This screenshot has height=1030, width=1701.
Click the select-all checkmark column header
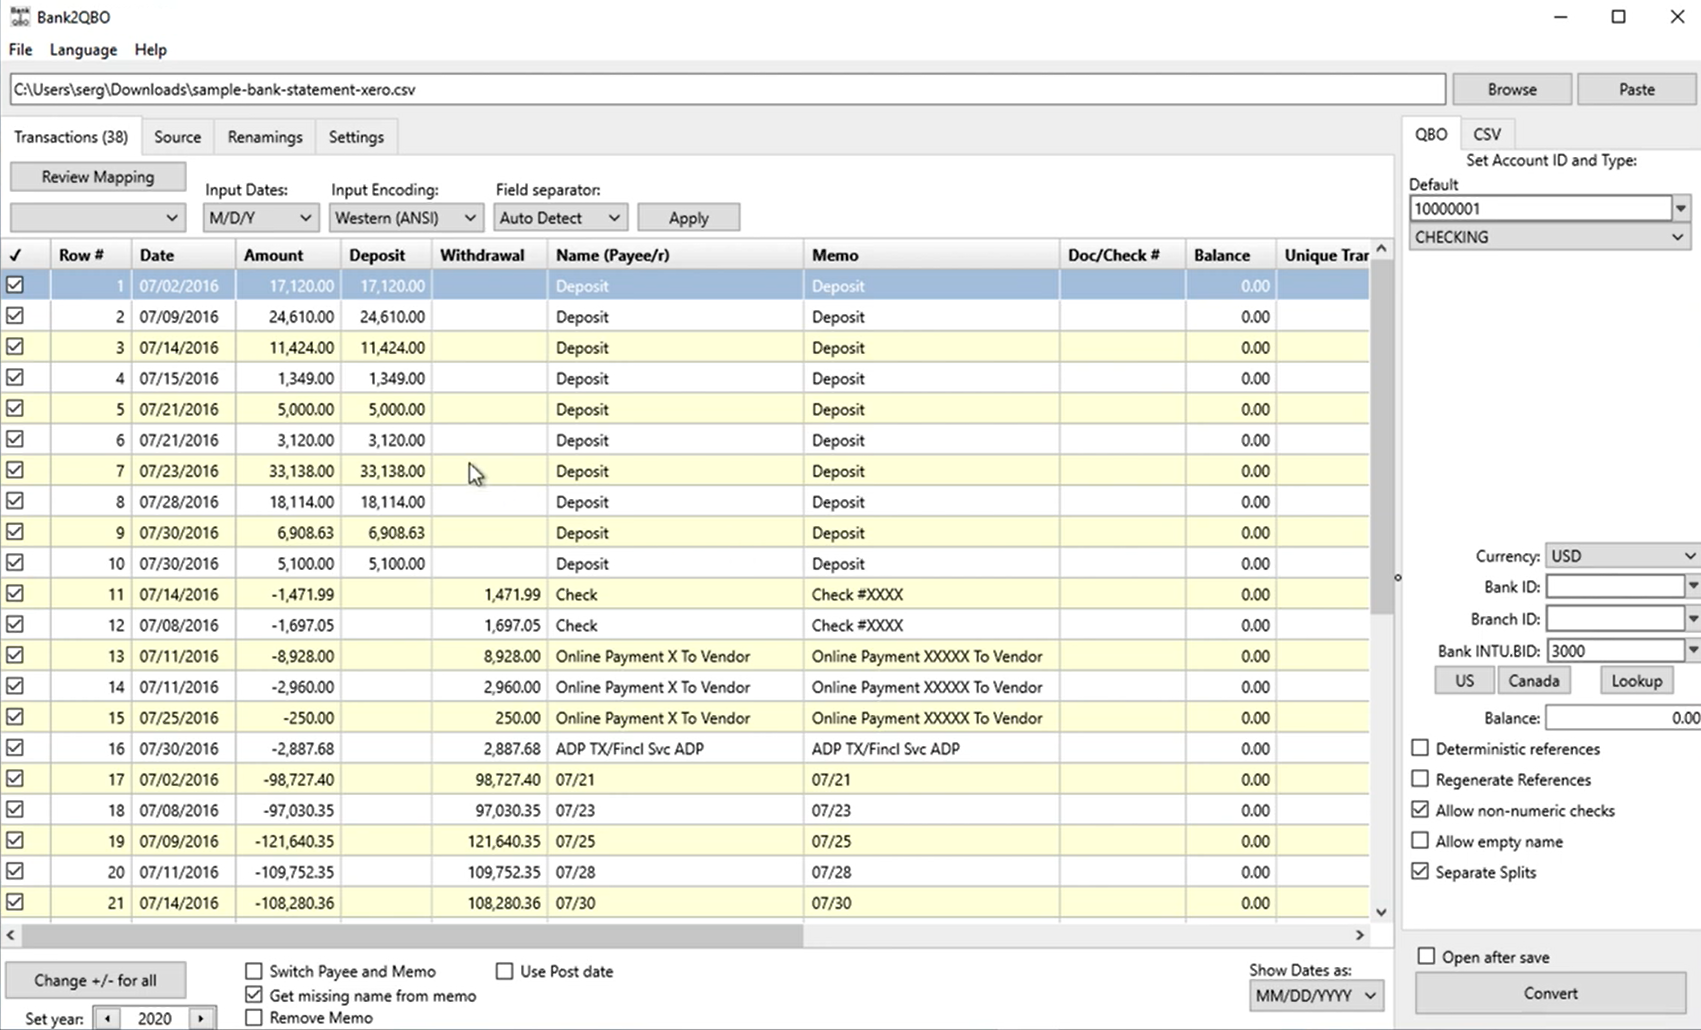tap(15, 255)
